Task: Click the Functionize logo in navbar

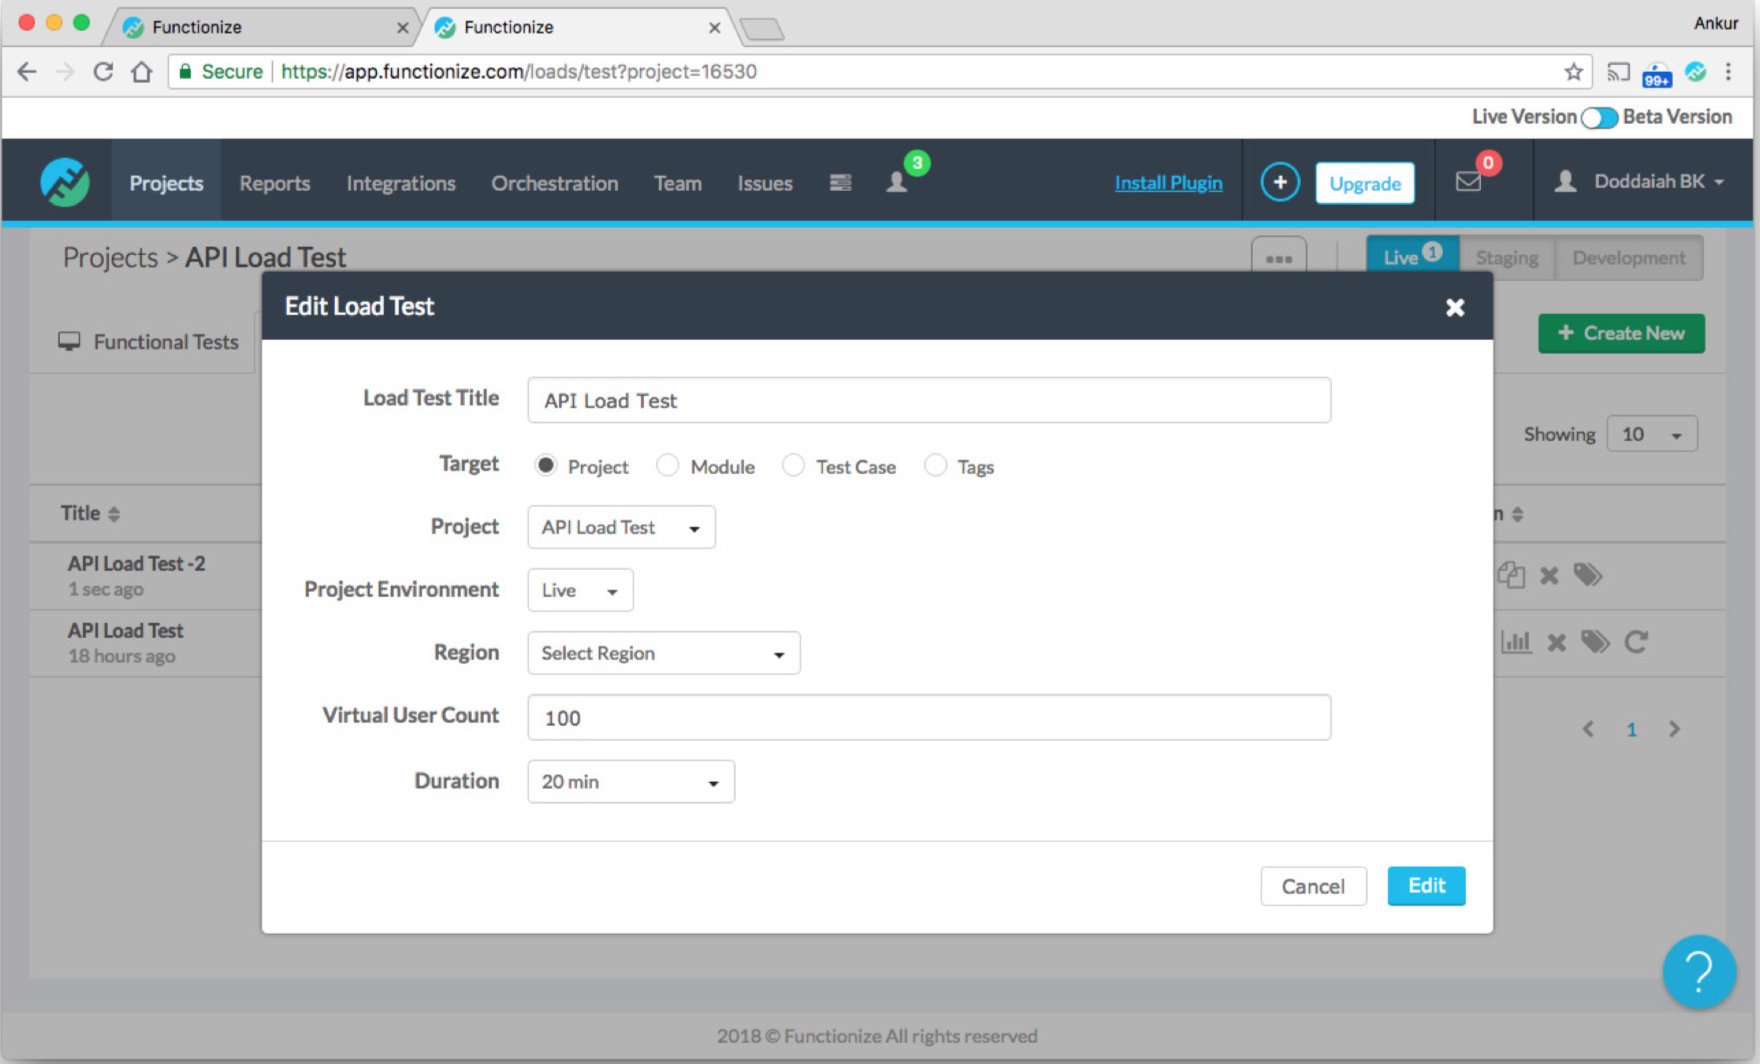Action: (x=65, y=182)
